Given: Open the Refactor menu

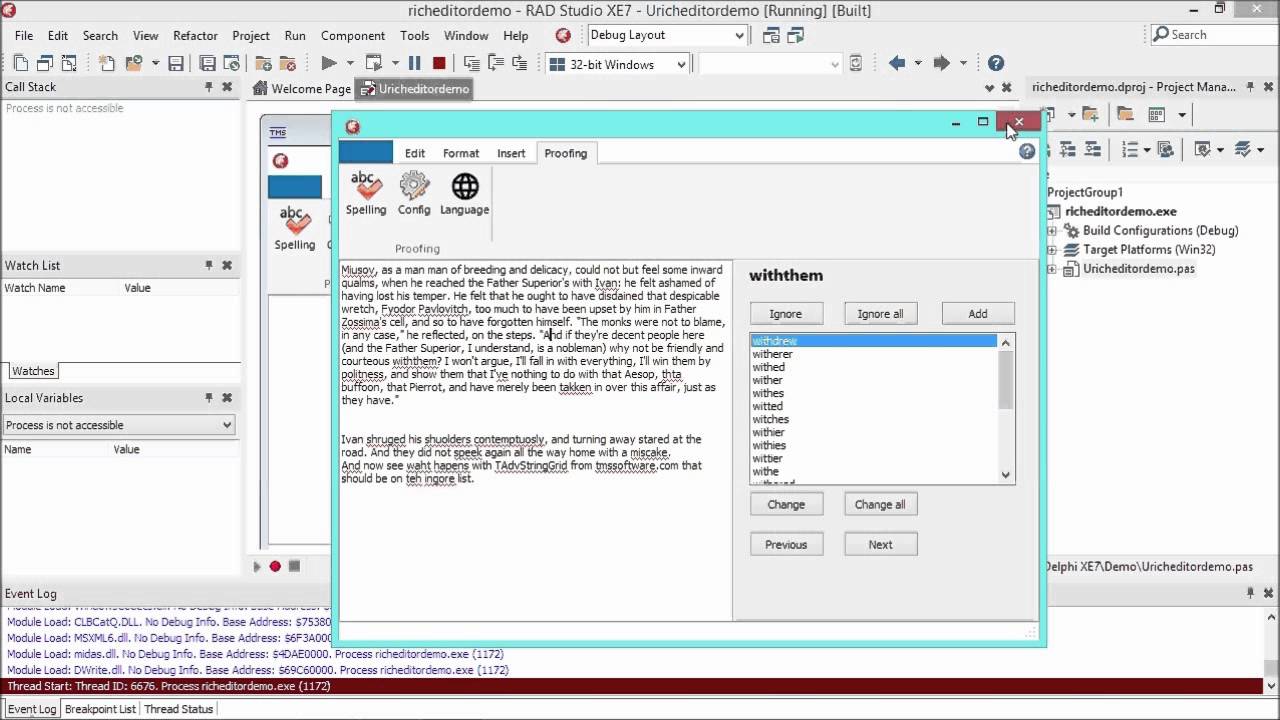Looking at the screenshot, I should pos(195,35).
